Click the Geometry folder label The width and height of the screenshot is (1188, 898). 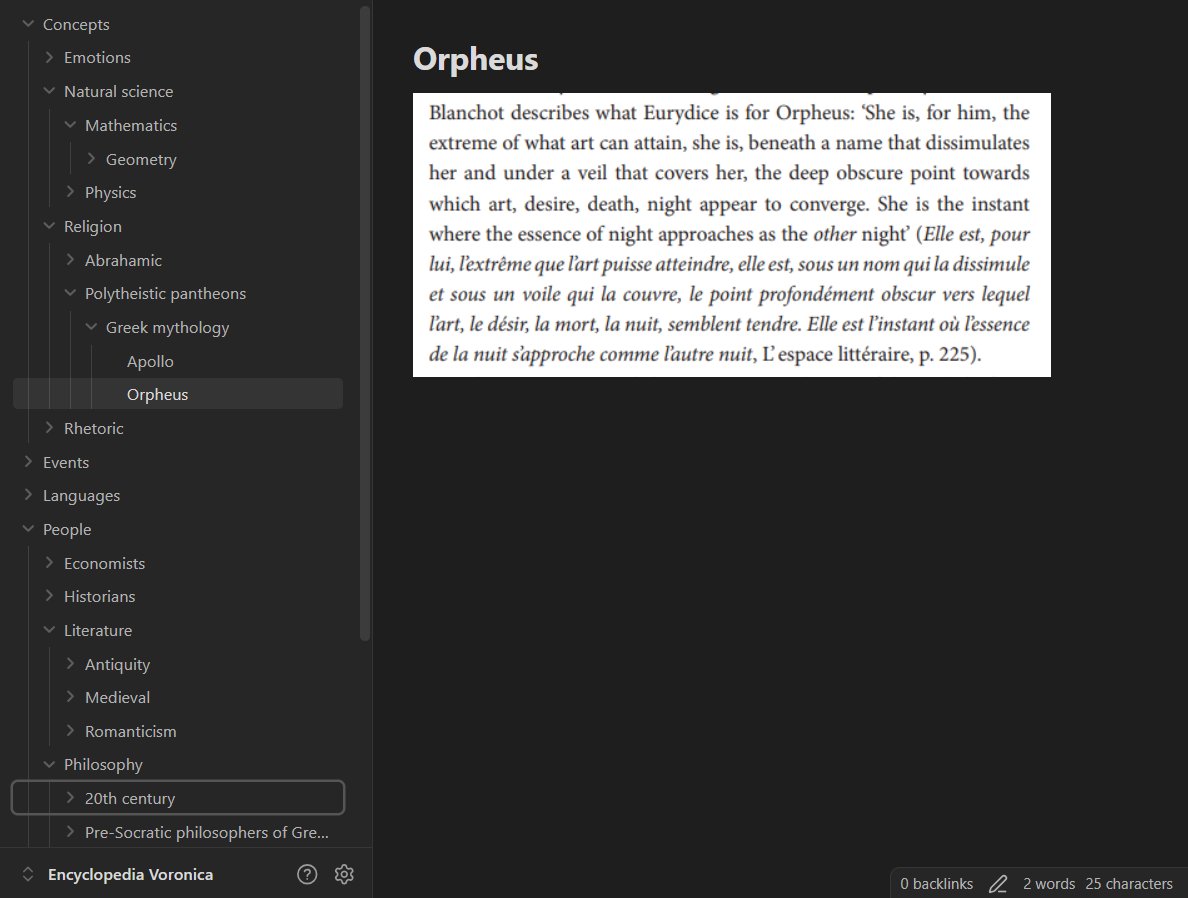click(141, 159)
